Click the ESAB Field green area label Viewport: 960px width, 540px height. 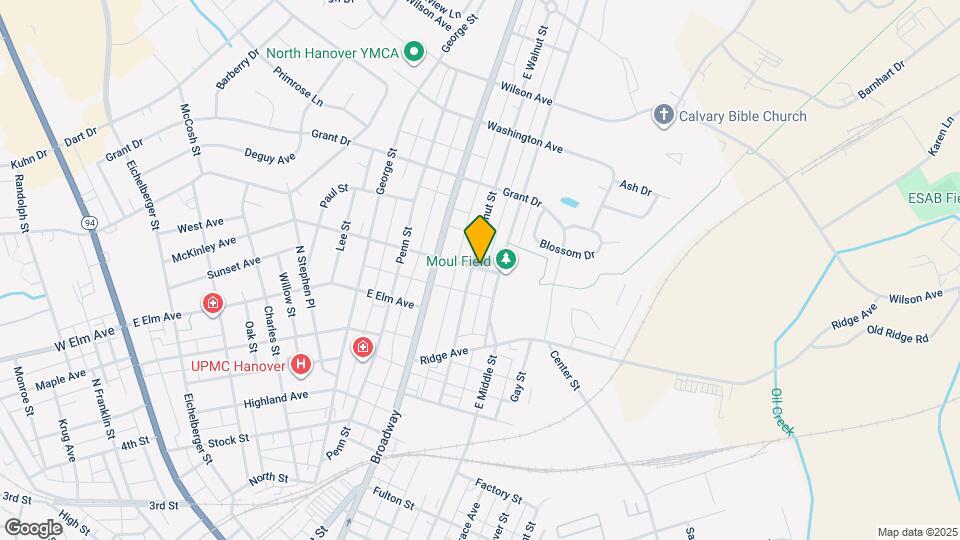click(934, 198)
